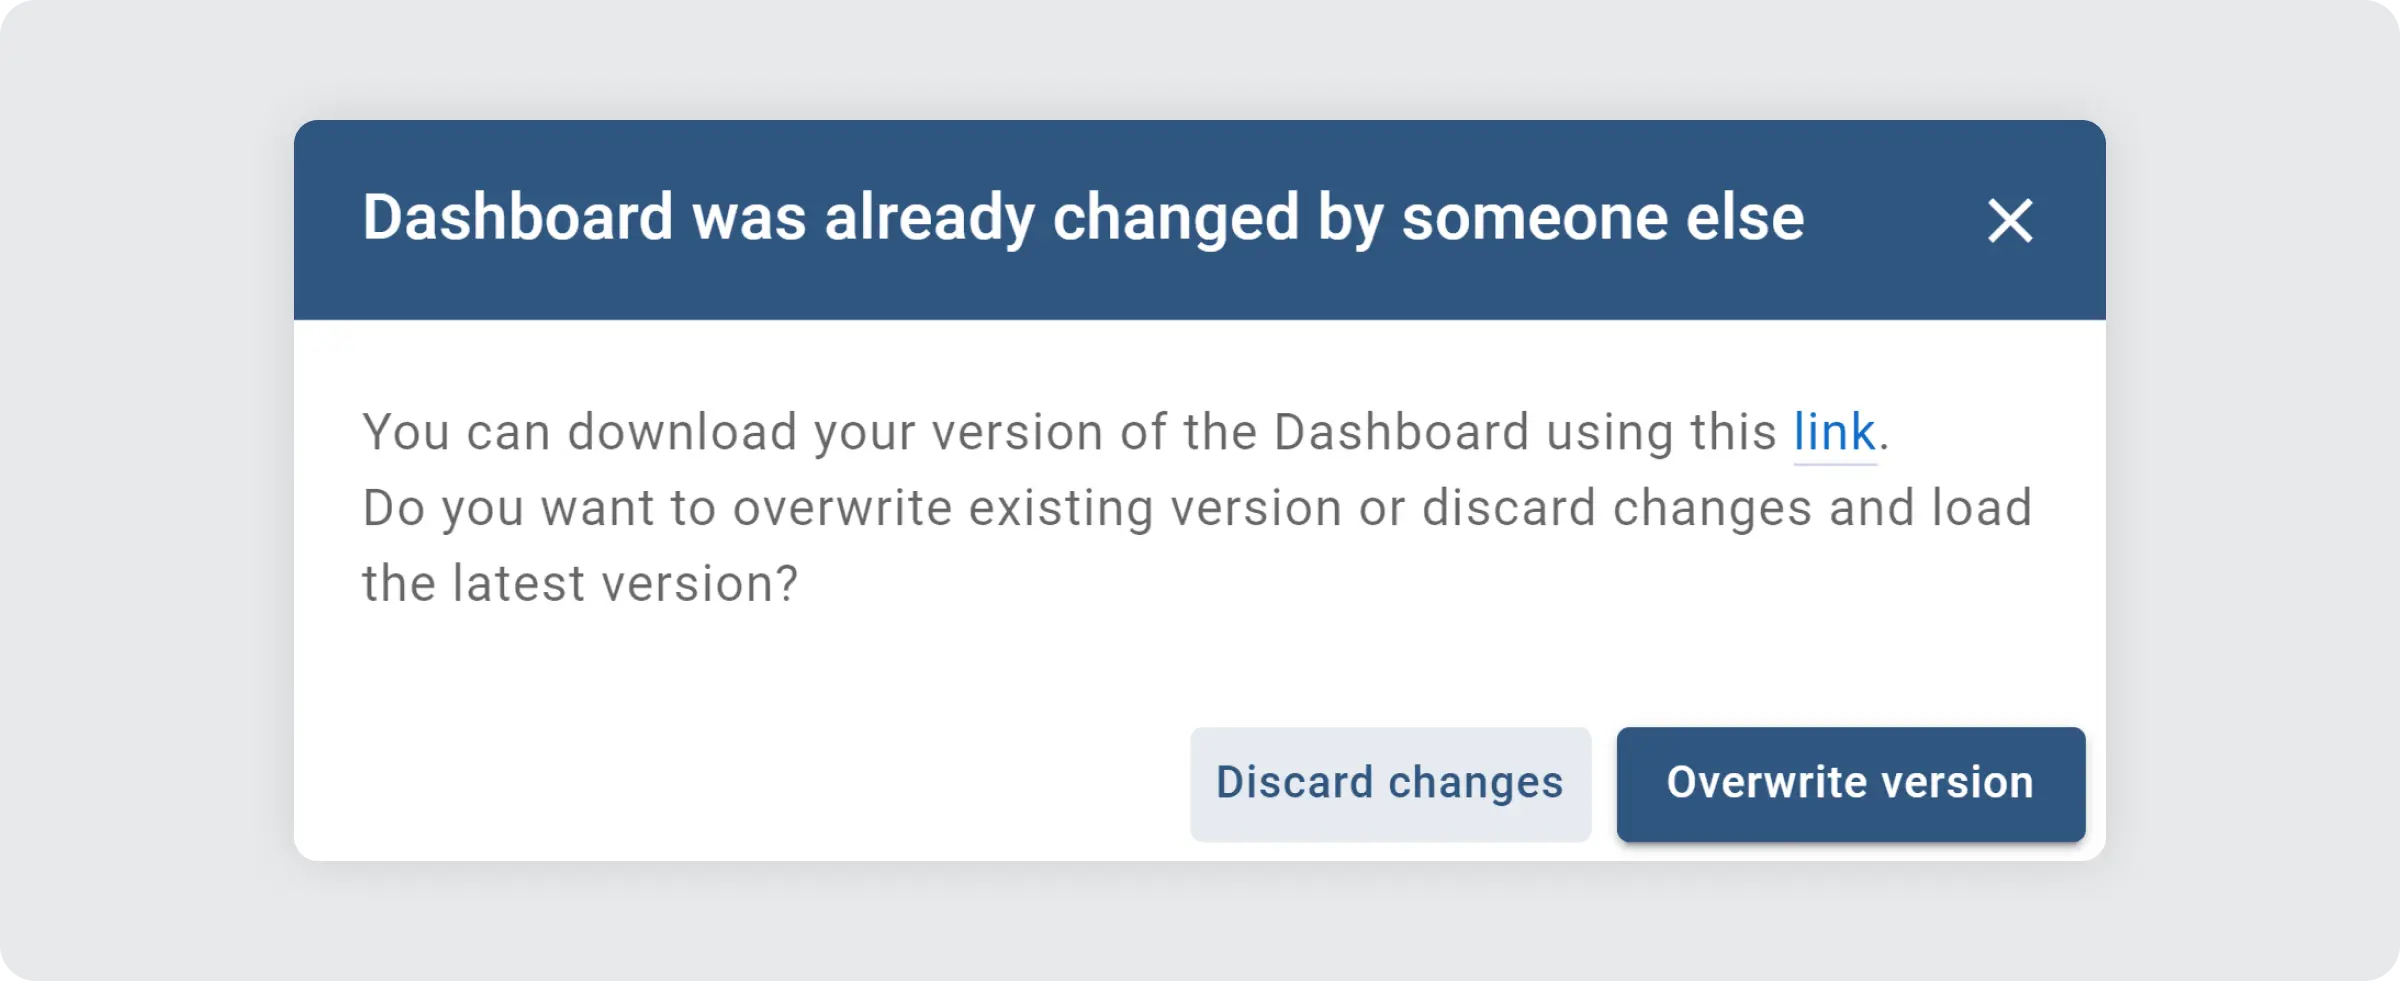
Task: Click the word 'Dashboard' in the title
Action: click(517, 218)
